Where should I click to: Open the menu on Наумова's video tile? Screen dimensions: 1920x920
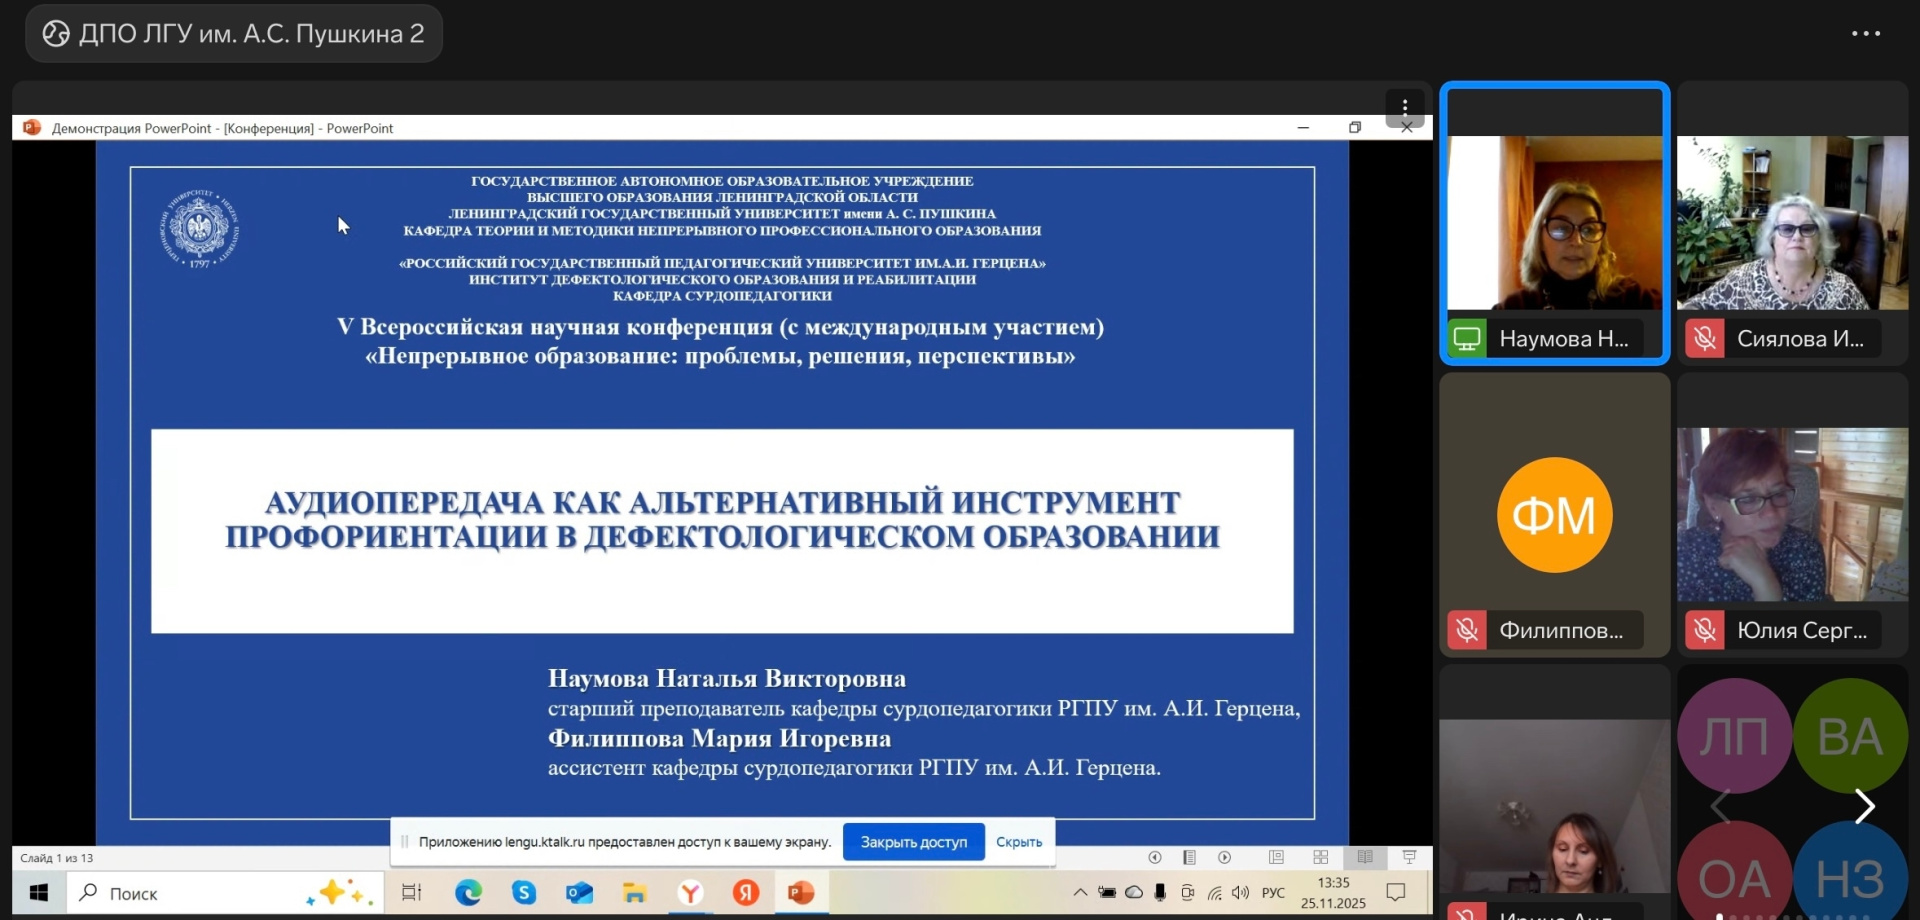1404,108
